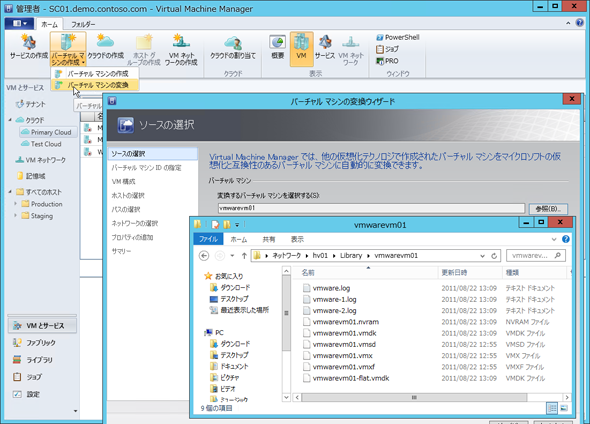The image size is (590, 424).
Task: Open the 表示 tab in Explorer window
Action: [297, 239]
